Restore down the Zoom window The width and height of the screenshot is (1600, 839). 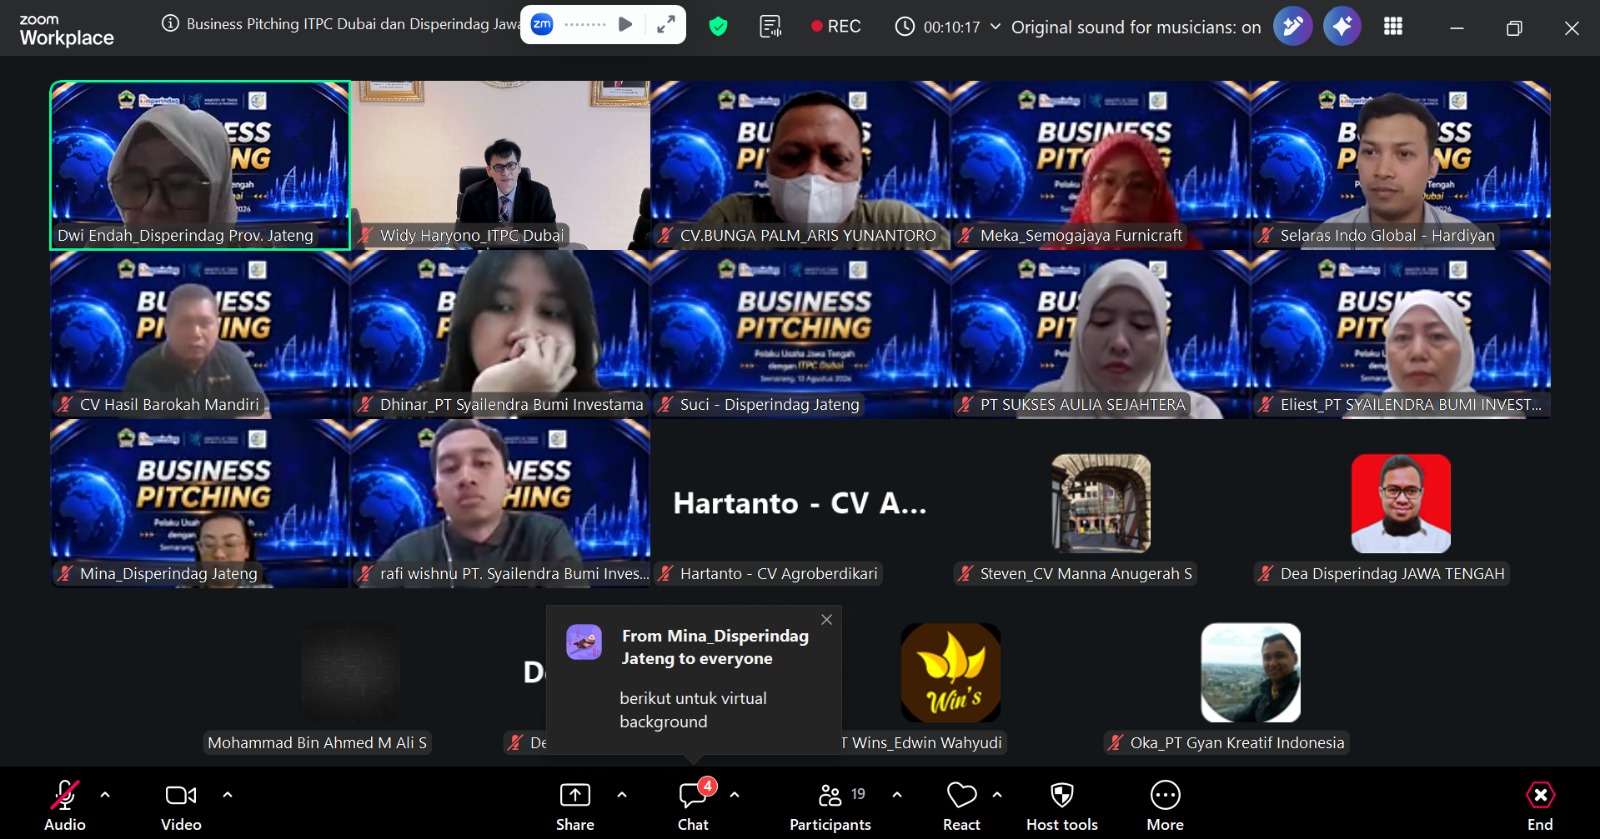pos(1514,28)
